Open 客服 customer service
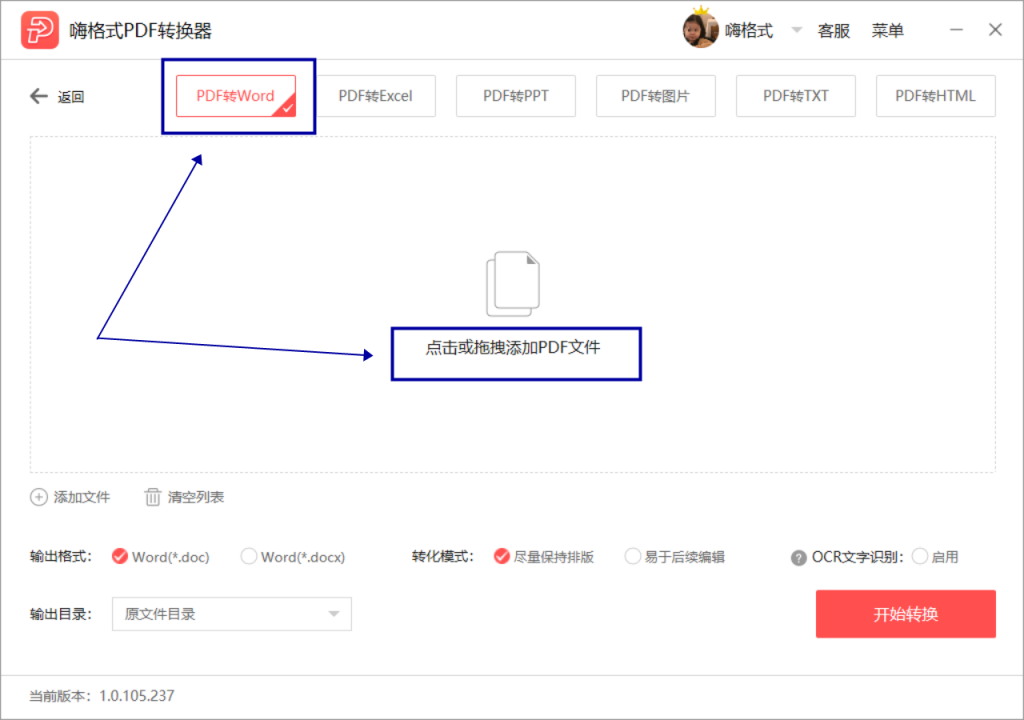This screenshot has width=1024, height=720. (x=834, y=31)
